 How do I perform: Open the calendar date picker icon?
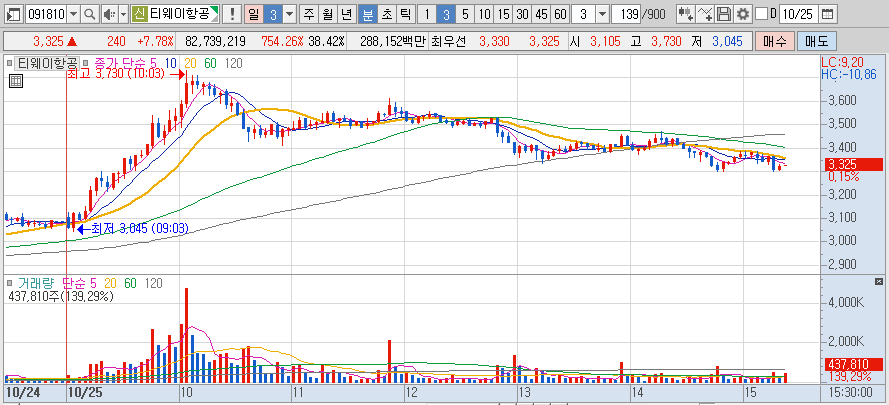coord(828,14)
